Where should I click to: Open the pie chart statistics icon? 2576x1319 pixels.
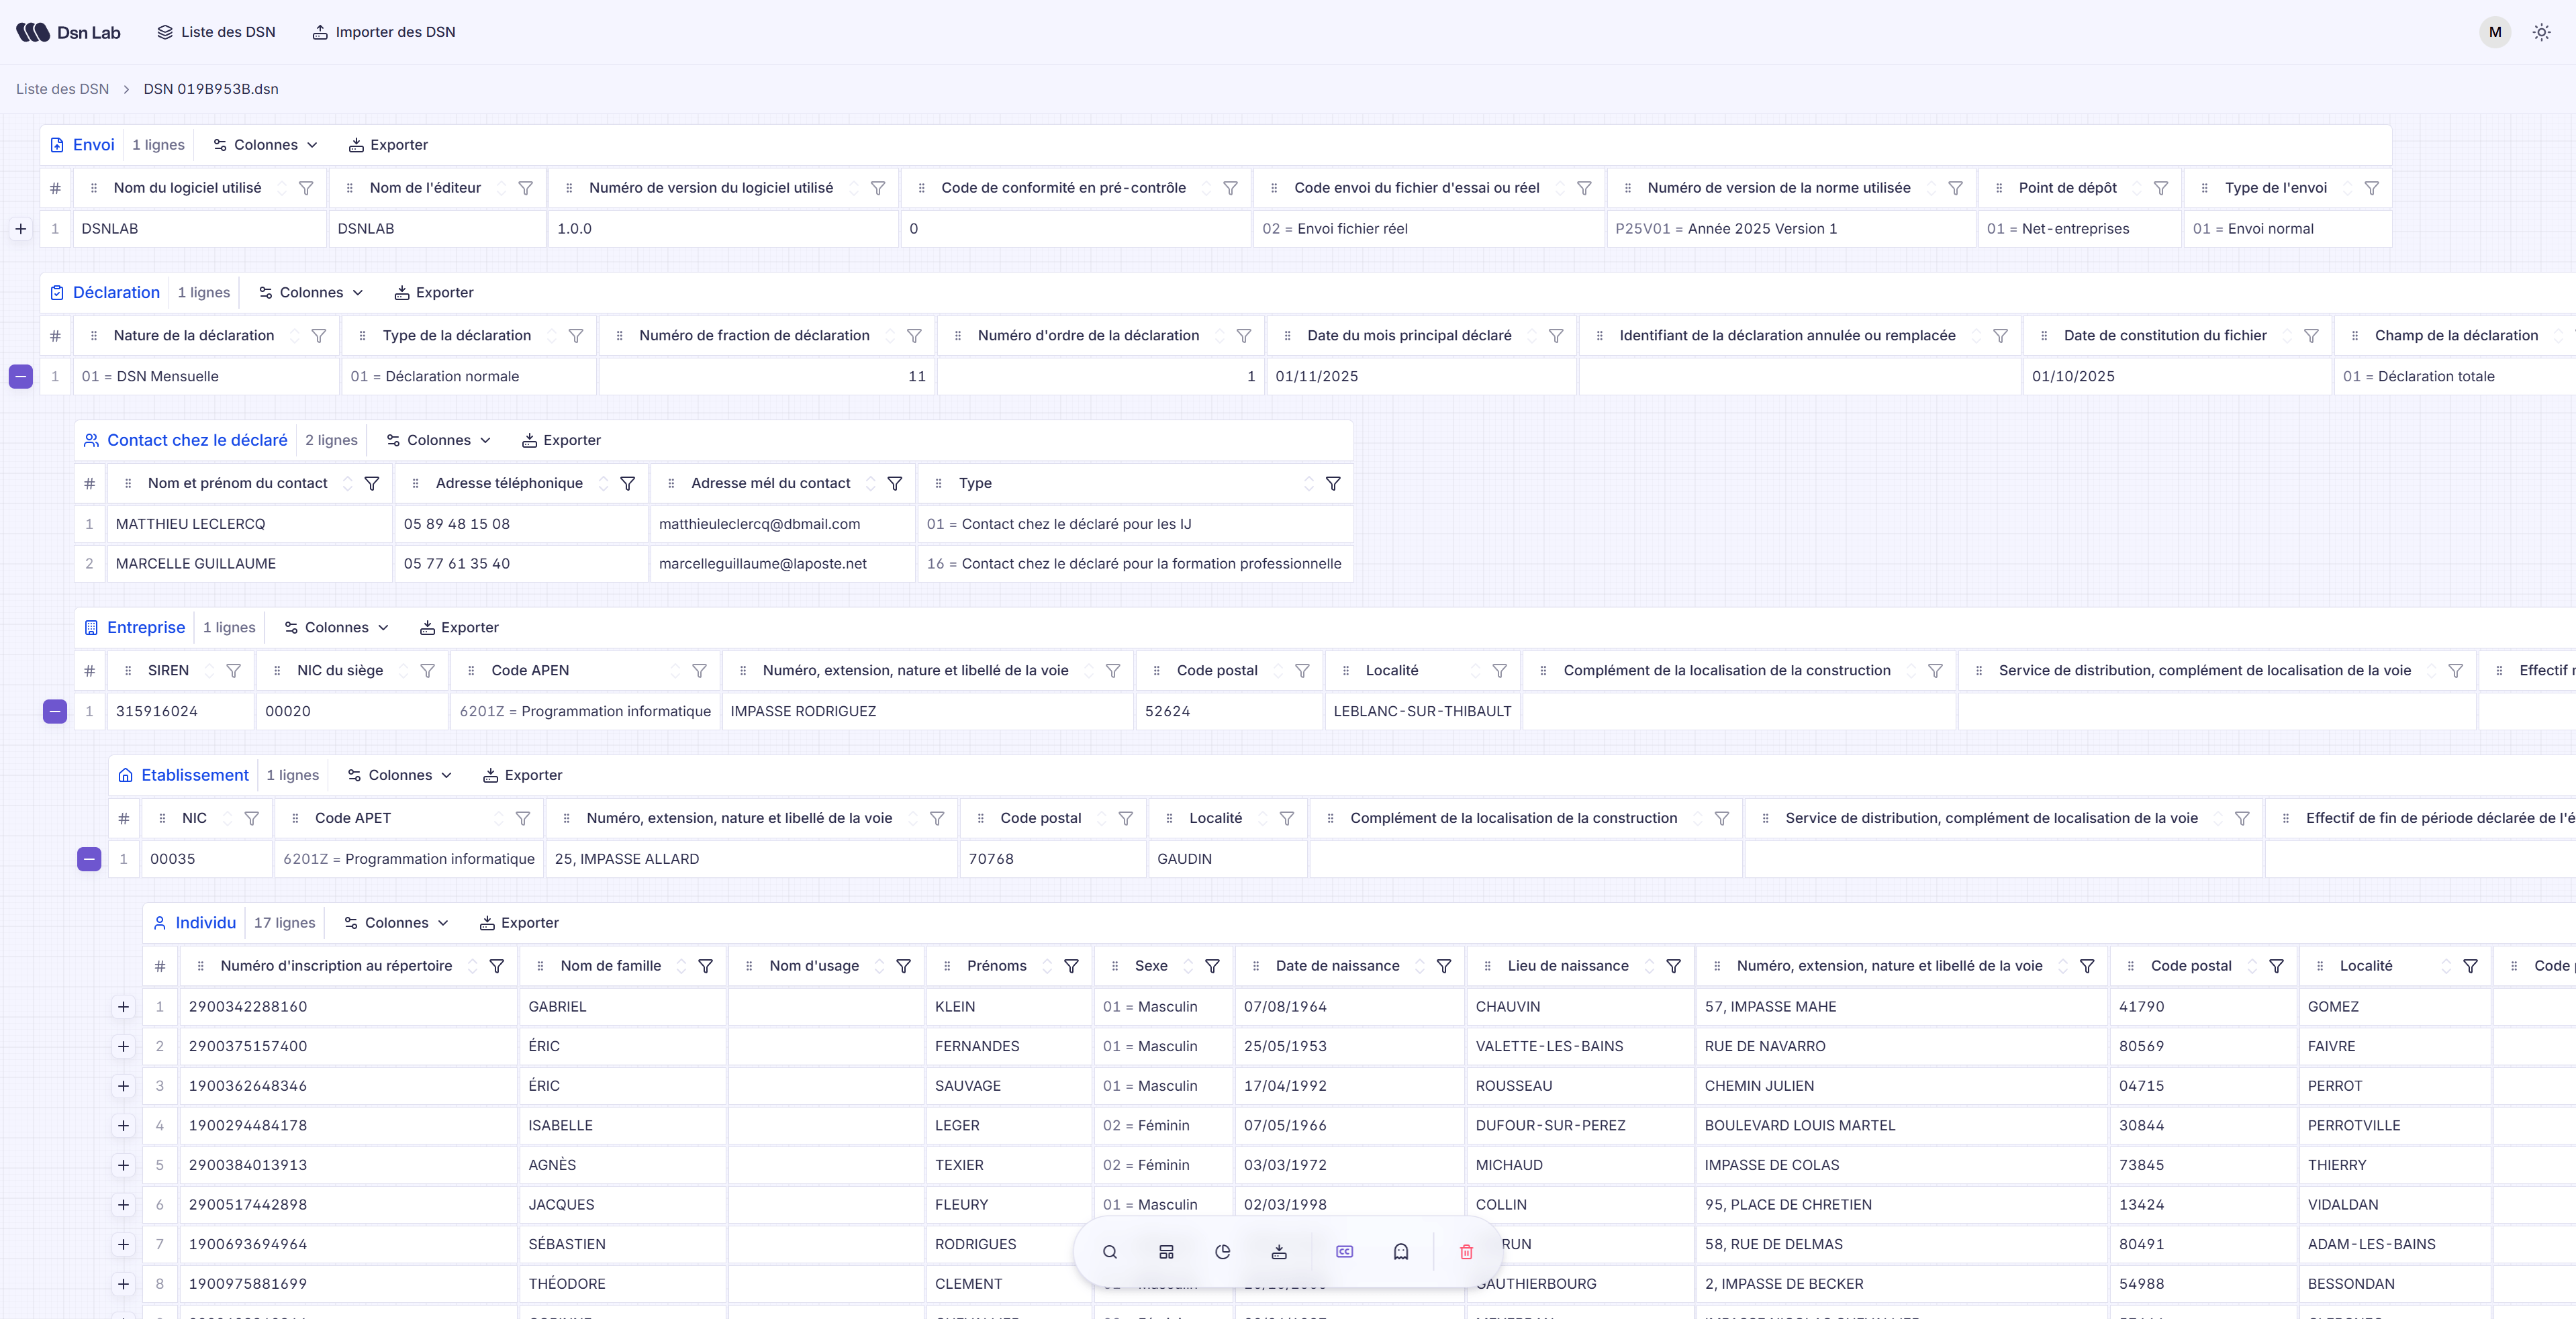click(1222, 1251)
